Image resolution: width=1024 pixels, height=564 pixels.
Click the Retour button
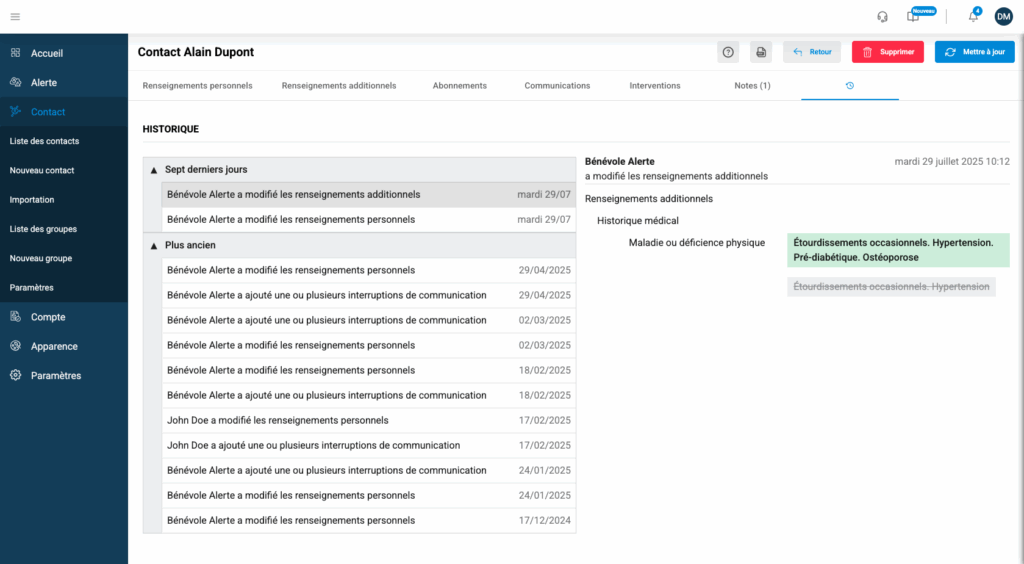(x=811, y=52)
